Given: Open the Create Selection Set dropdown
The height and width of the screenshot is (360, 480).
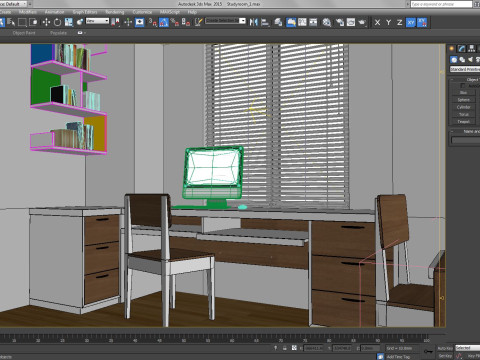Looking at the screenshot, I should (225, 21).
